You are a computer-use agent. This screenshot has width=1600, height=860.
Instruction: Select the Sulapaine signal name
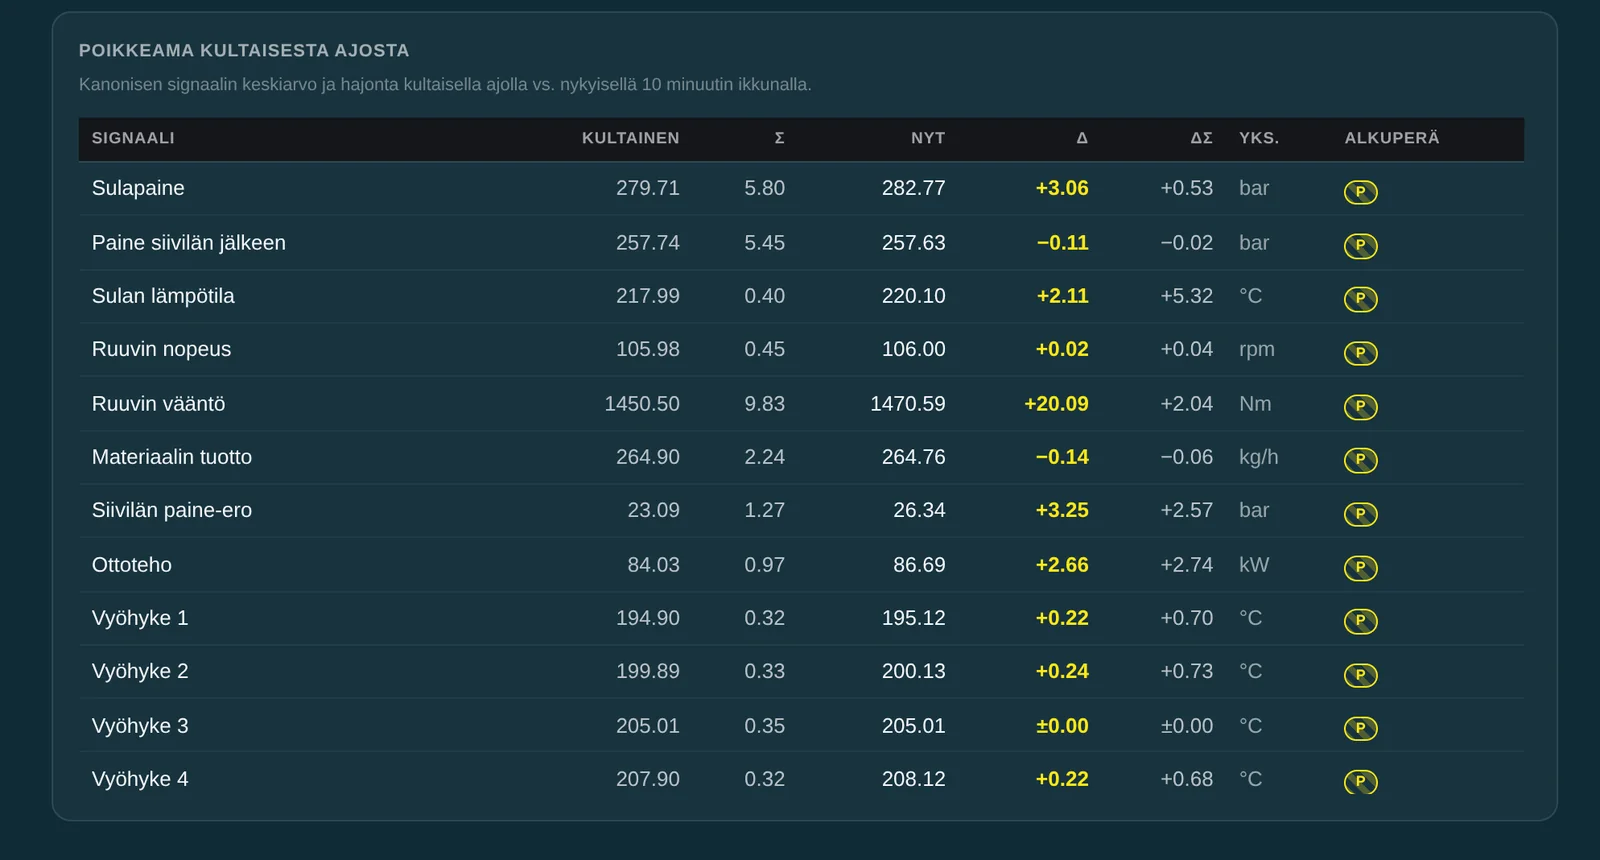coord(138,188)
